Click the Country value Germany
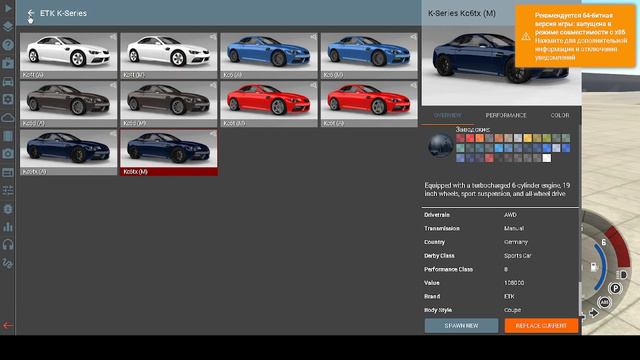The width and height of the screenshot is (640, 360). (x=516, y=242)
